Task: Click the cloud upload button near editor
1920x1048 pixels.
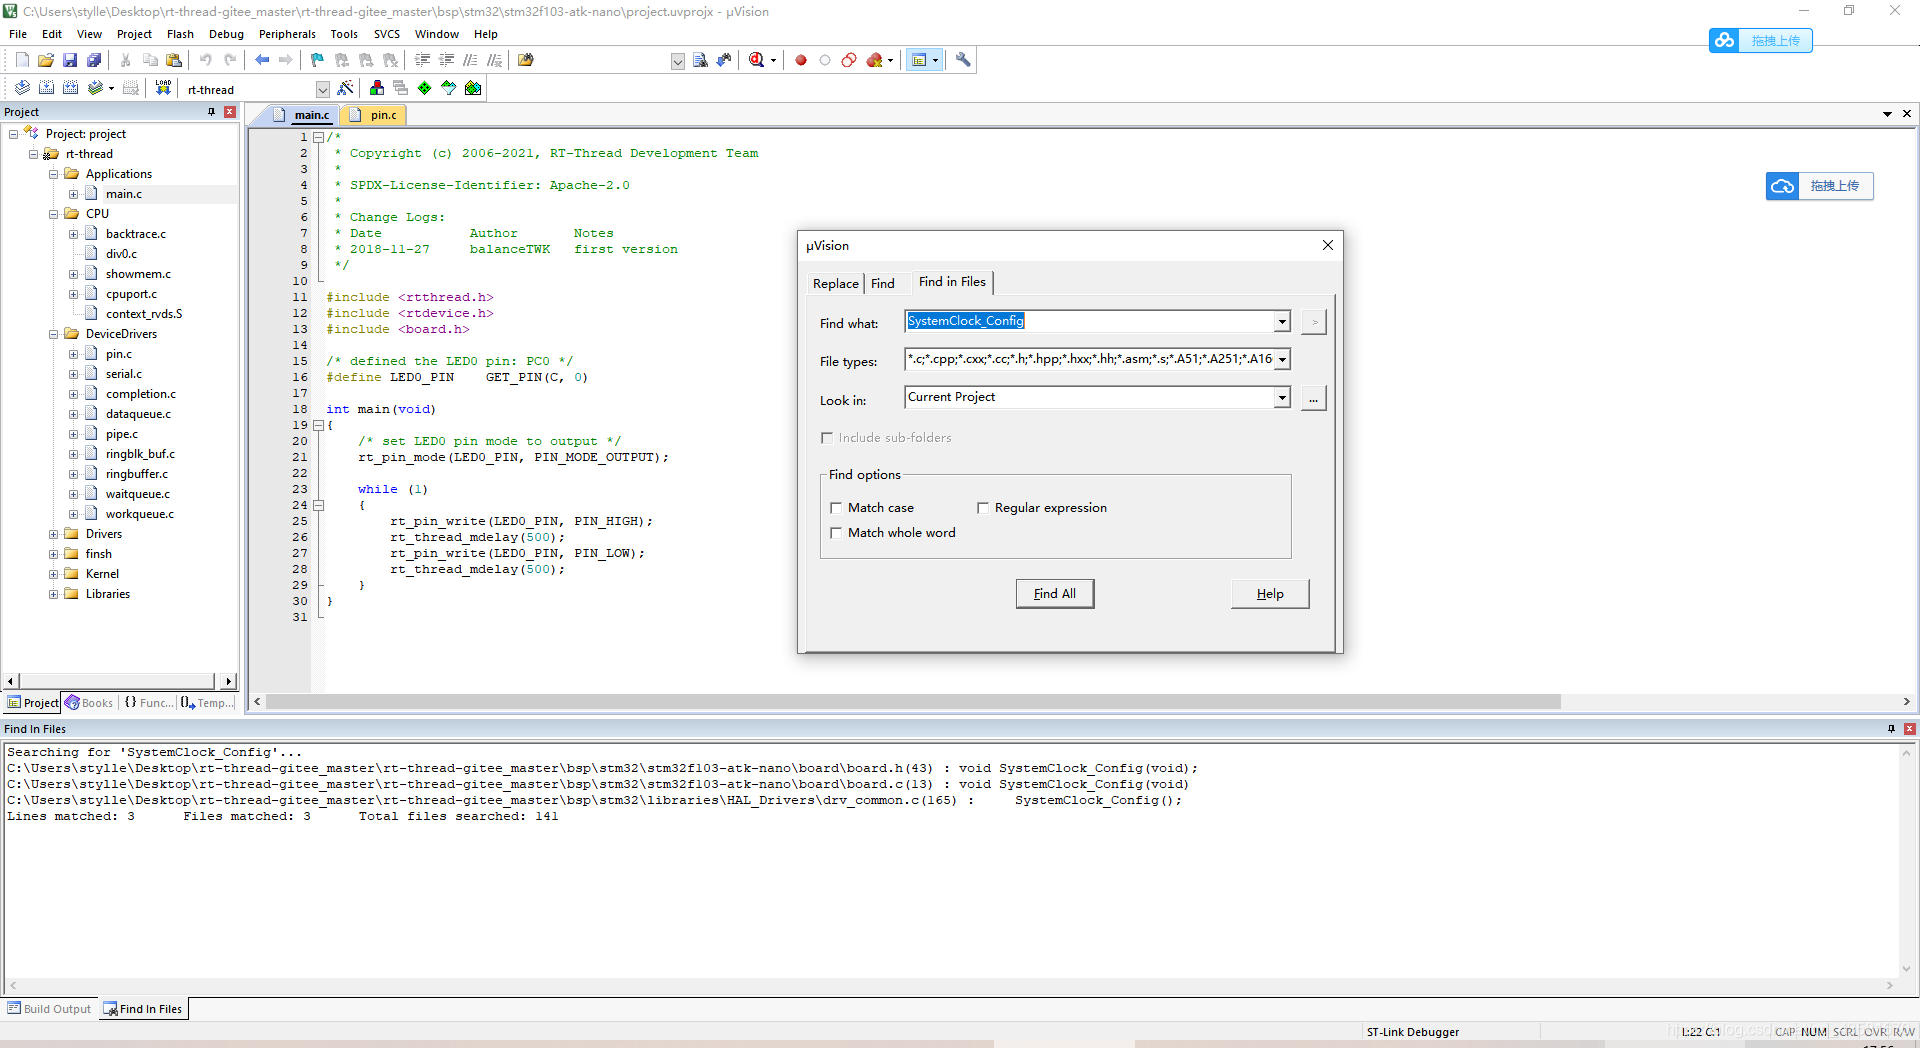Action: coord(1819,186)
